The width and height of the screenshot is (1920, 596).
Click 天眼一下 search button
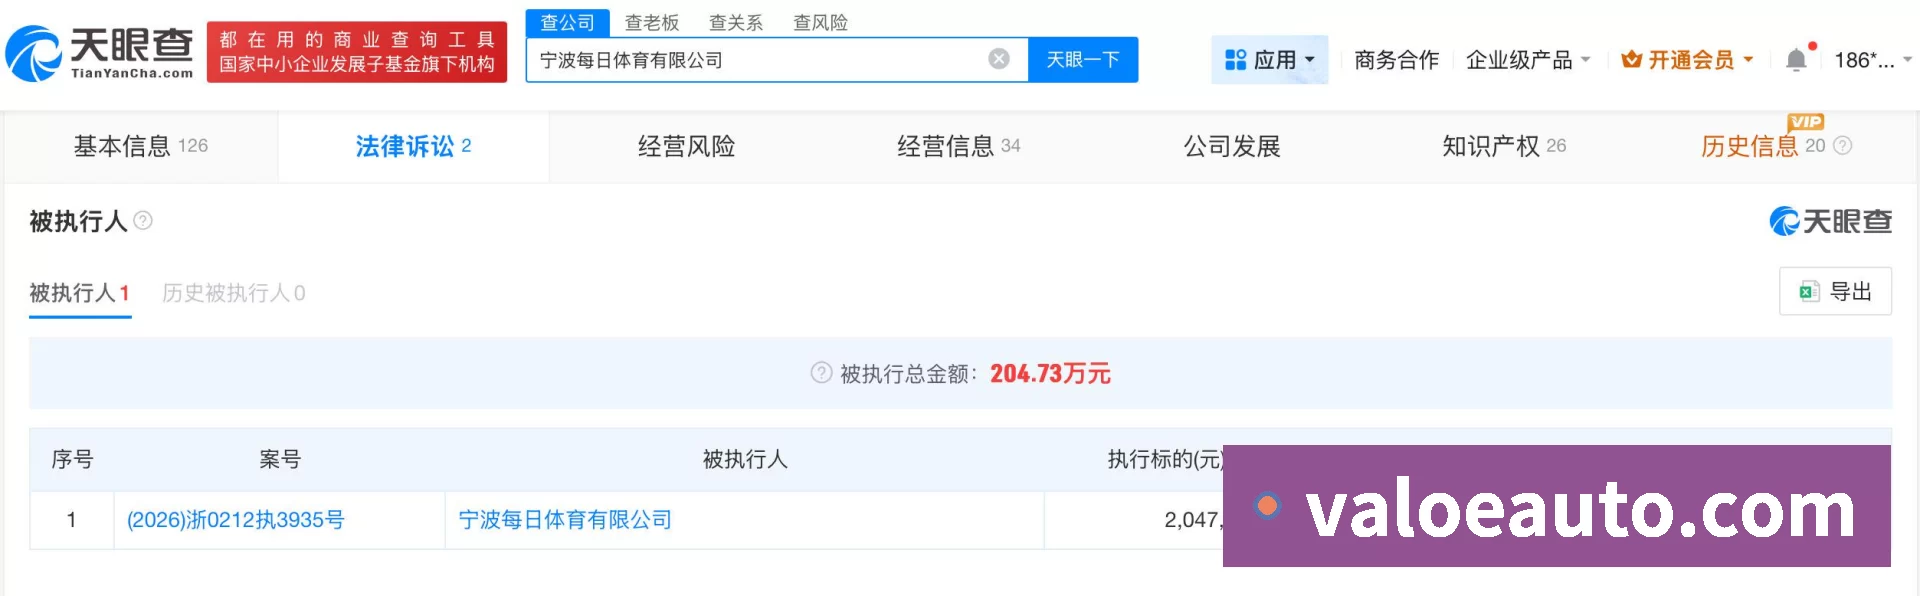(1083, 59)
